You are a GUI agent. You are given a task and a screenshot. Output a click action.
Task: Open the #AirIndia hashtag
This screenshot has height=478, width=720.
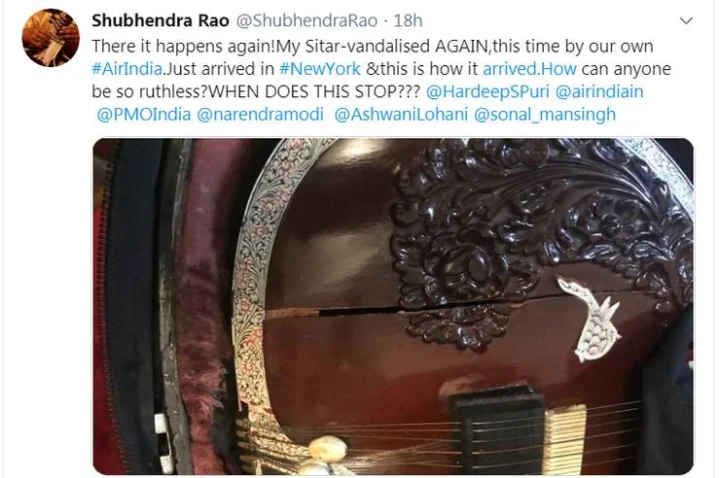click(127, 69)
